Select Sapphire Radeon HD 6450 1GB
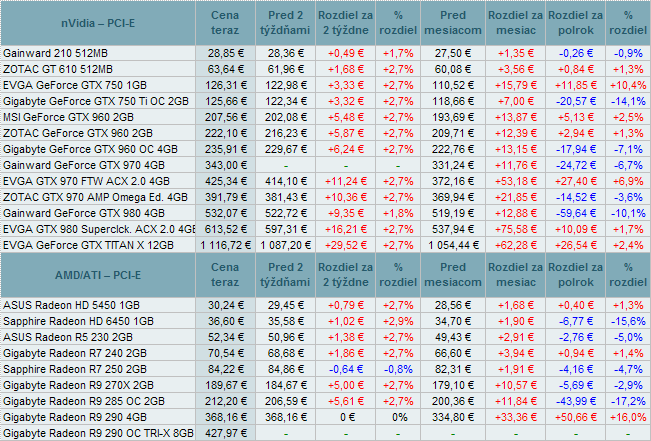 click(78, 321)
